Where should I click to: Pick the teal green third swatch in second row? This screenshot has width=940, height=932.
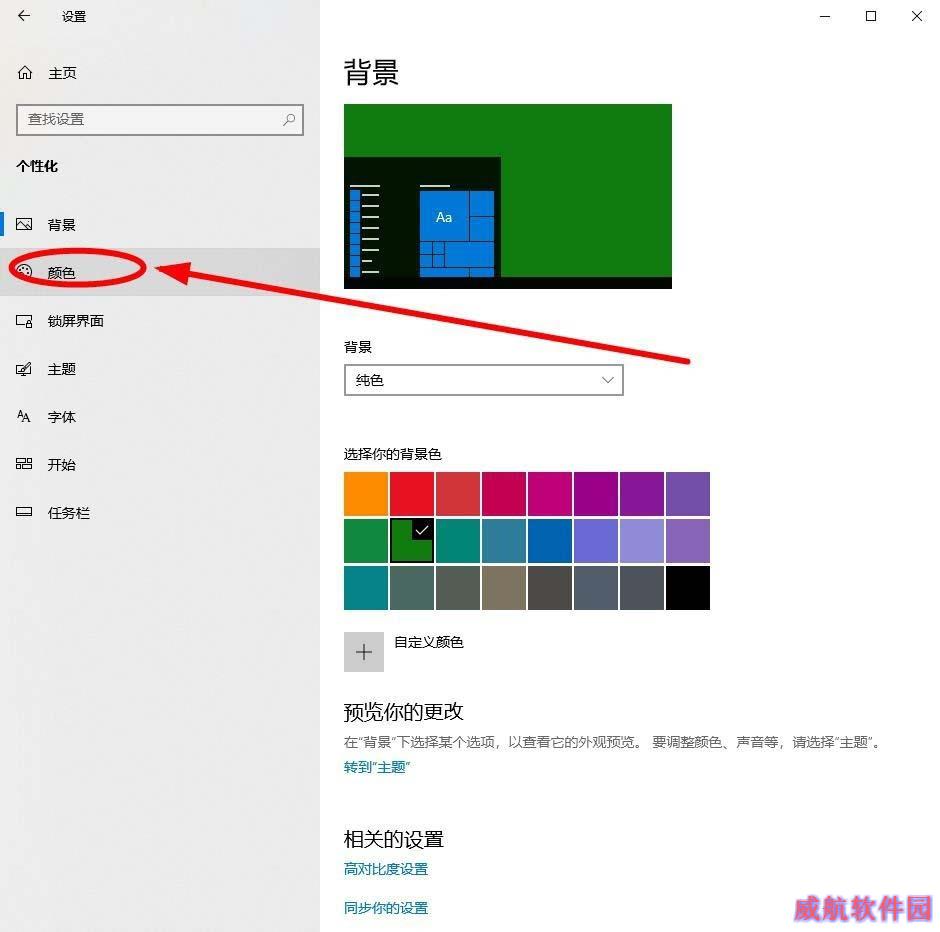point(458,541)
